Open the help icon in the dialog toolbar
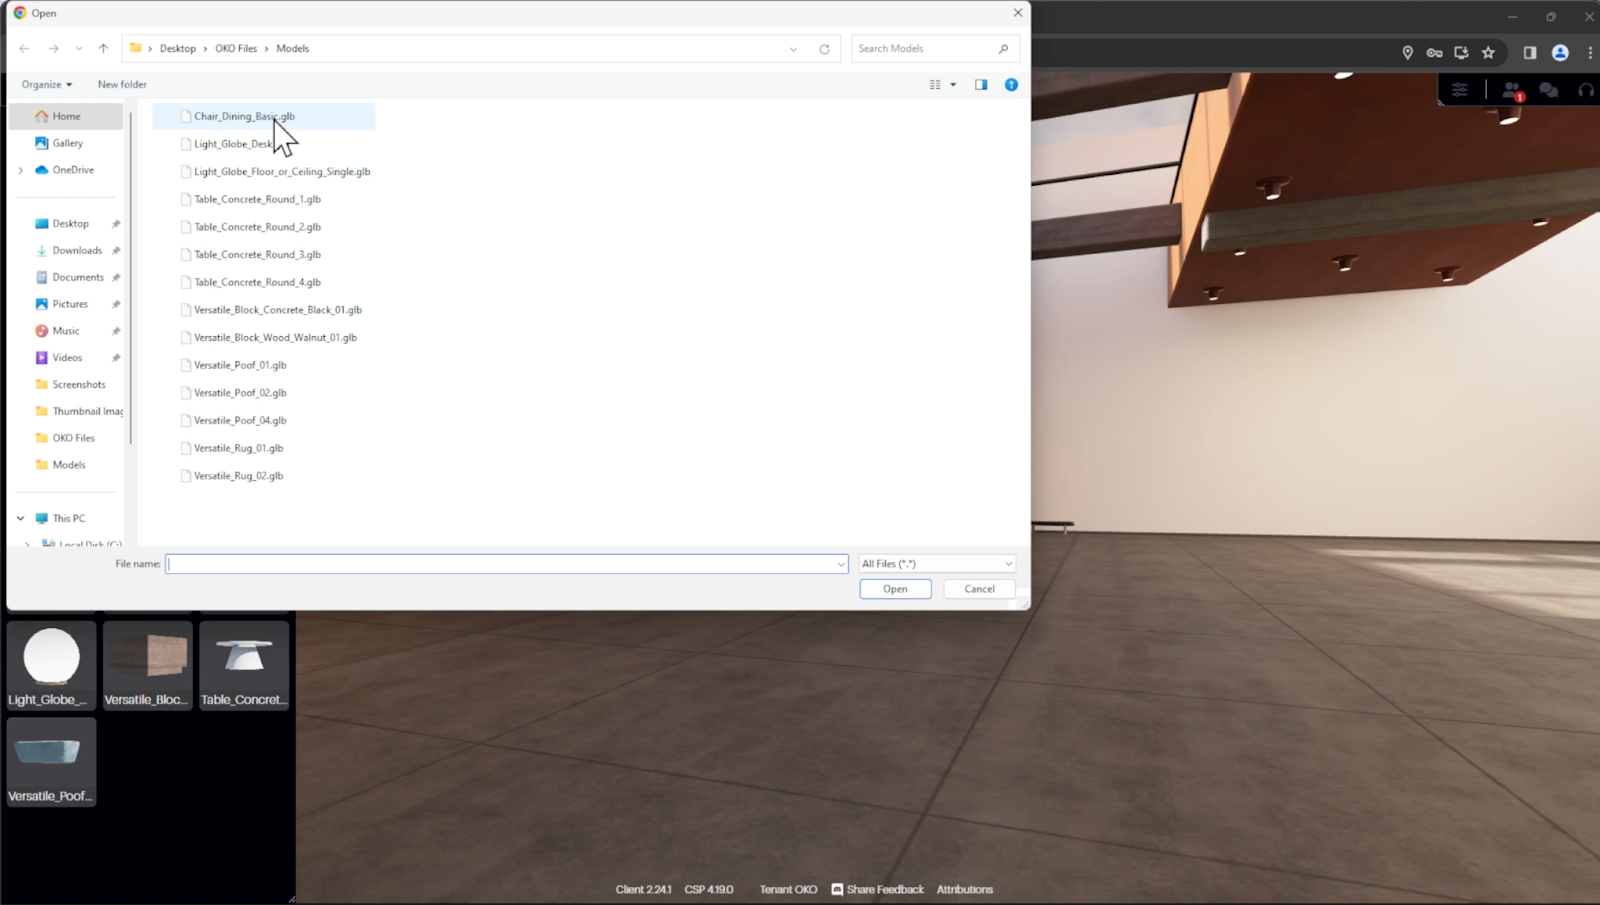This screenshot has width=1600, height=905. [1011, 85]
